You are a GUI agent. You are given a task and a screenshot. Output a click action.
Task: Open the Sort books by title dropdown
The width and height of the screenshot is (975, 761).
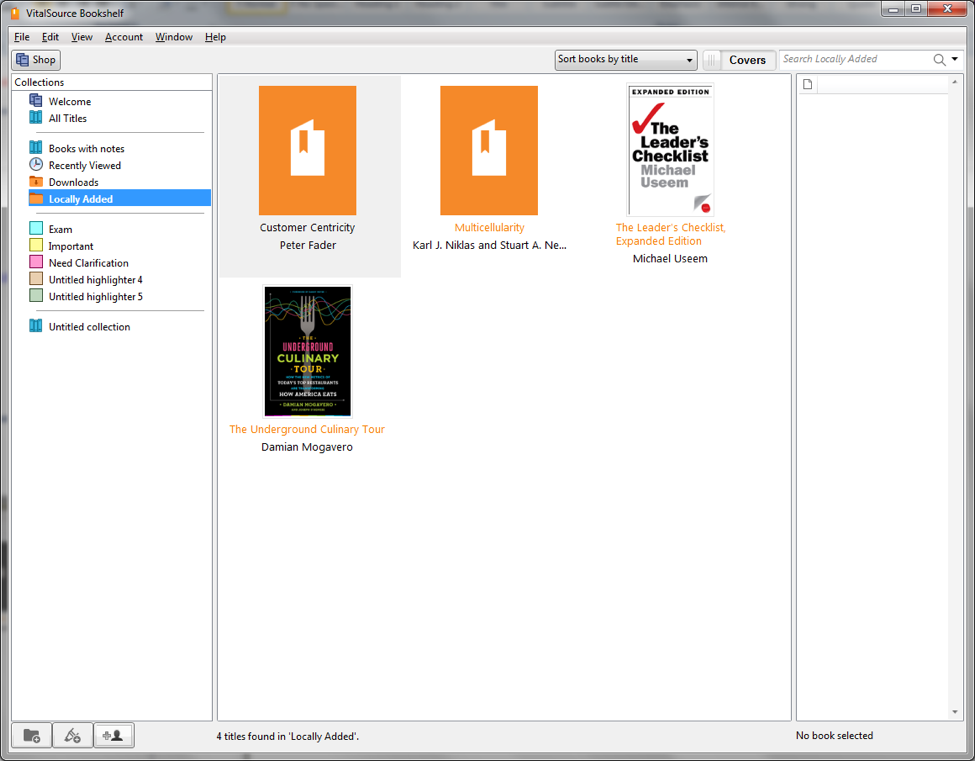(x=626, y=60)
